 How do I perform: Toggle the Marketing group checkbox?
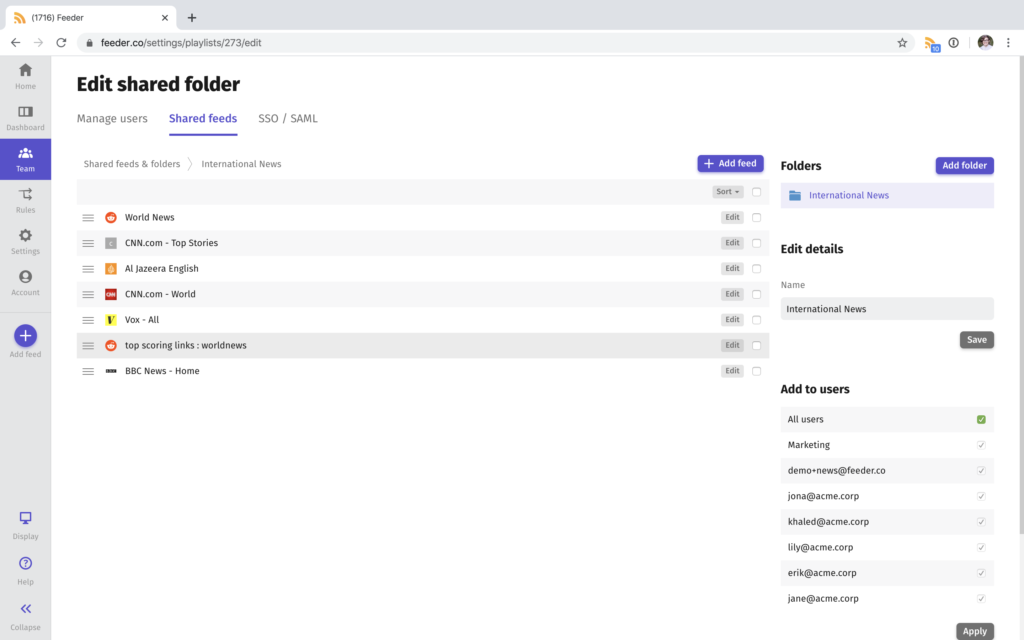tap(981, 445)
